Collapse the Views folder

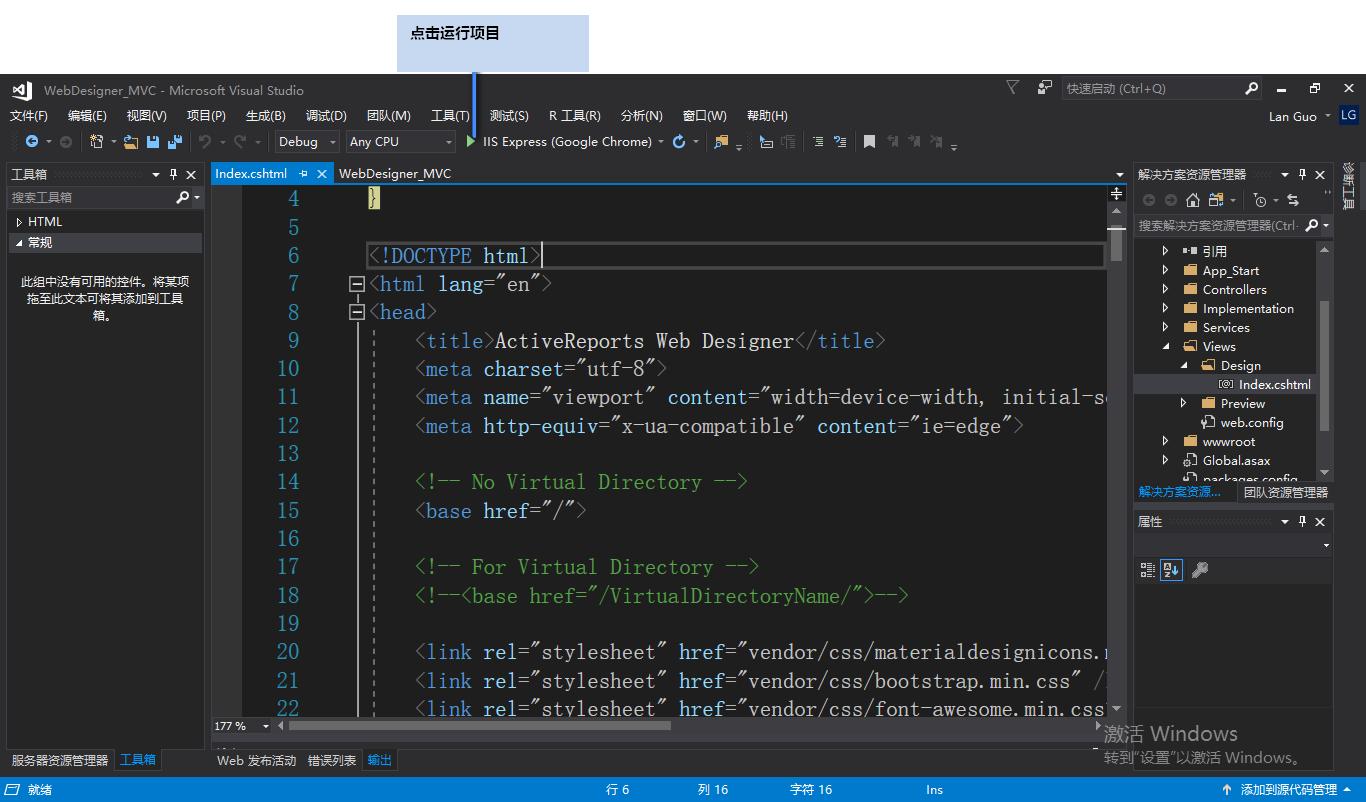1163,346
